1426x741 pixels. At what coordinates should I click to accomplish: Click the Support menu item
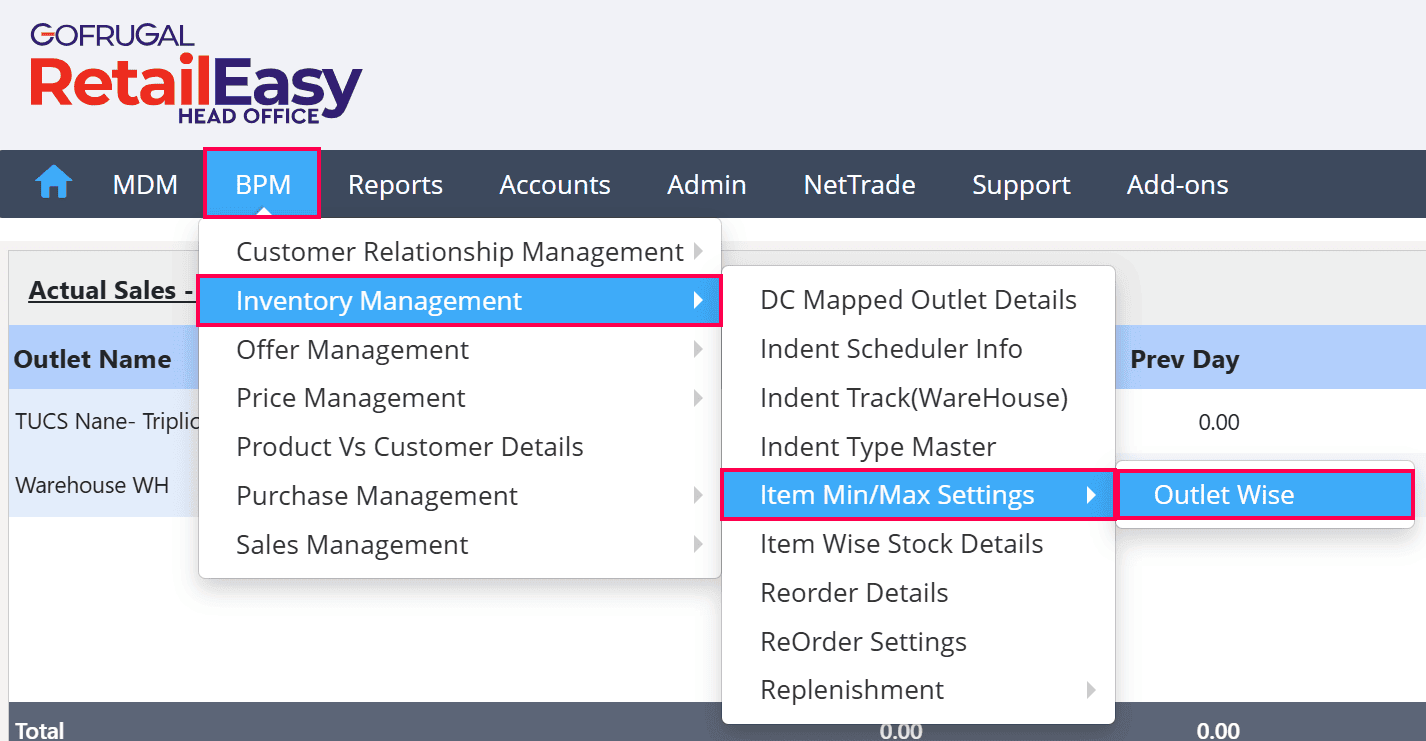click(x=1021, y=185)
